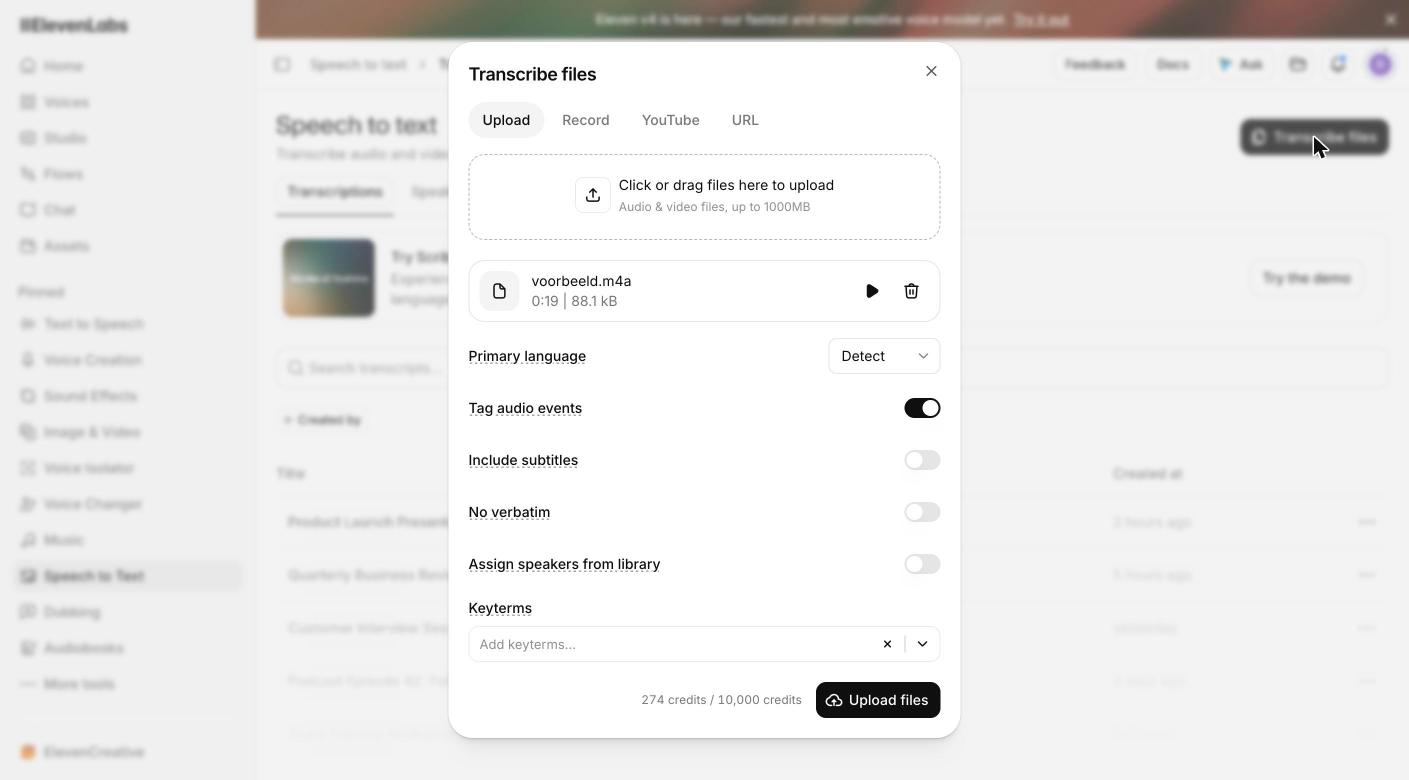1409x780 pixels.
Task: Open the Primary language Detect dropdown
Action: point(884,356)
